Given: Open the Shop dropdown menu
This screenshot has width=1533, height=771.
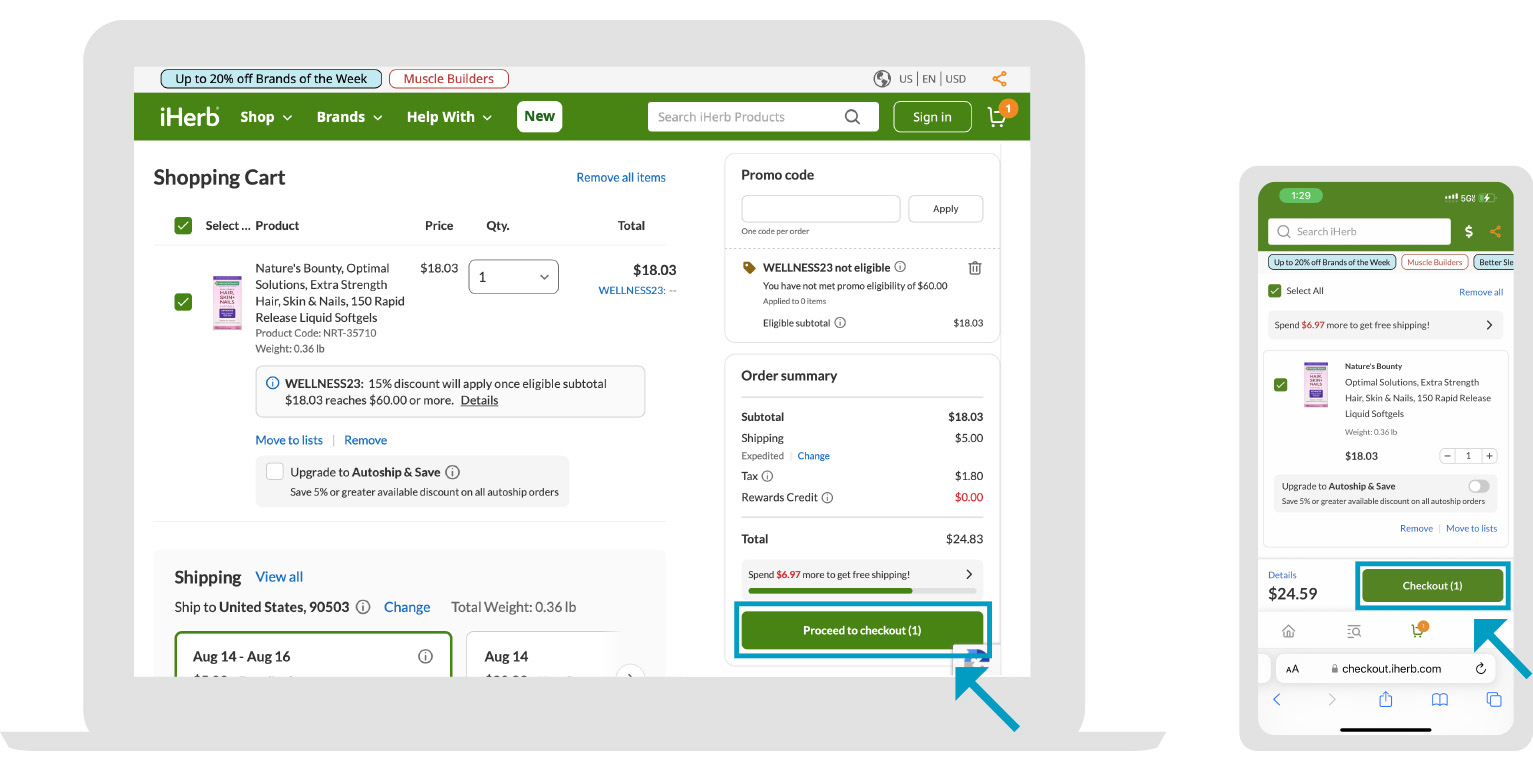Looking at the screenshot, I should [266, 117].
